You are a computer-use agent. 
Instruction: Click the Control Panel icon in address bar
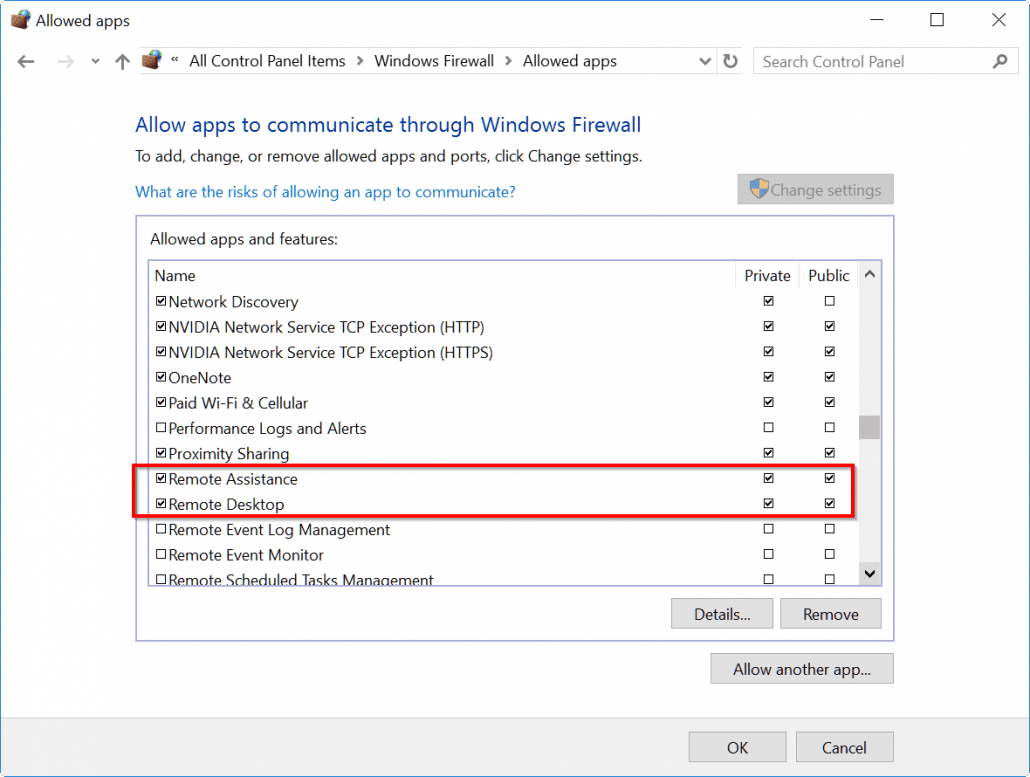[152, 60]
